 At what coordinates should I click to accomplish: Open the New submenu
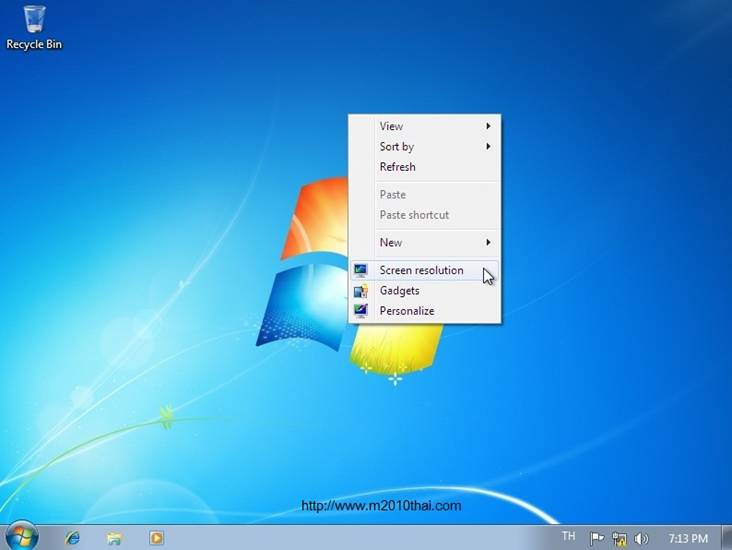pyautogui.click(x=424, y=242)
